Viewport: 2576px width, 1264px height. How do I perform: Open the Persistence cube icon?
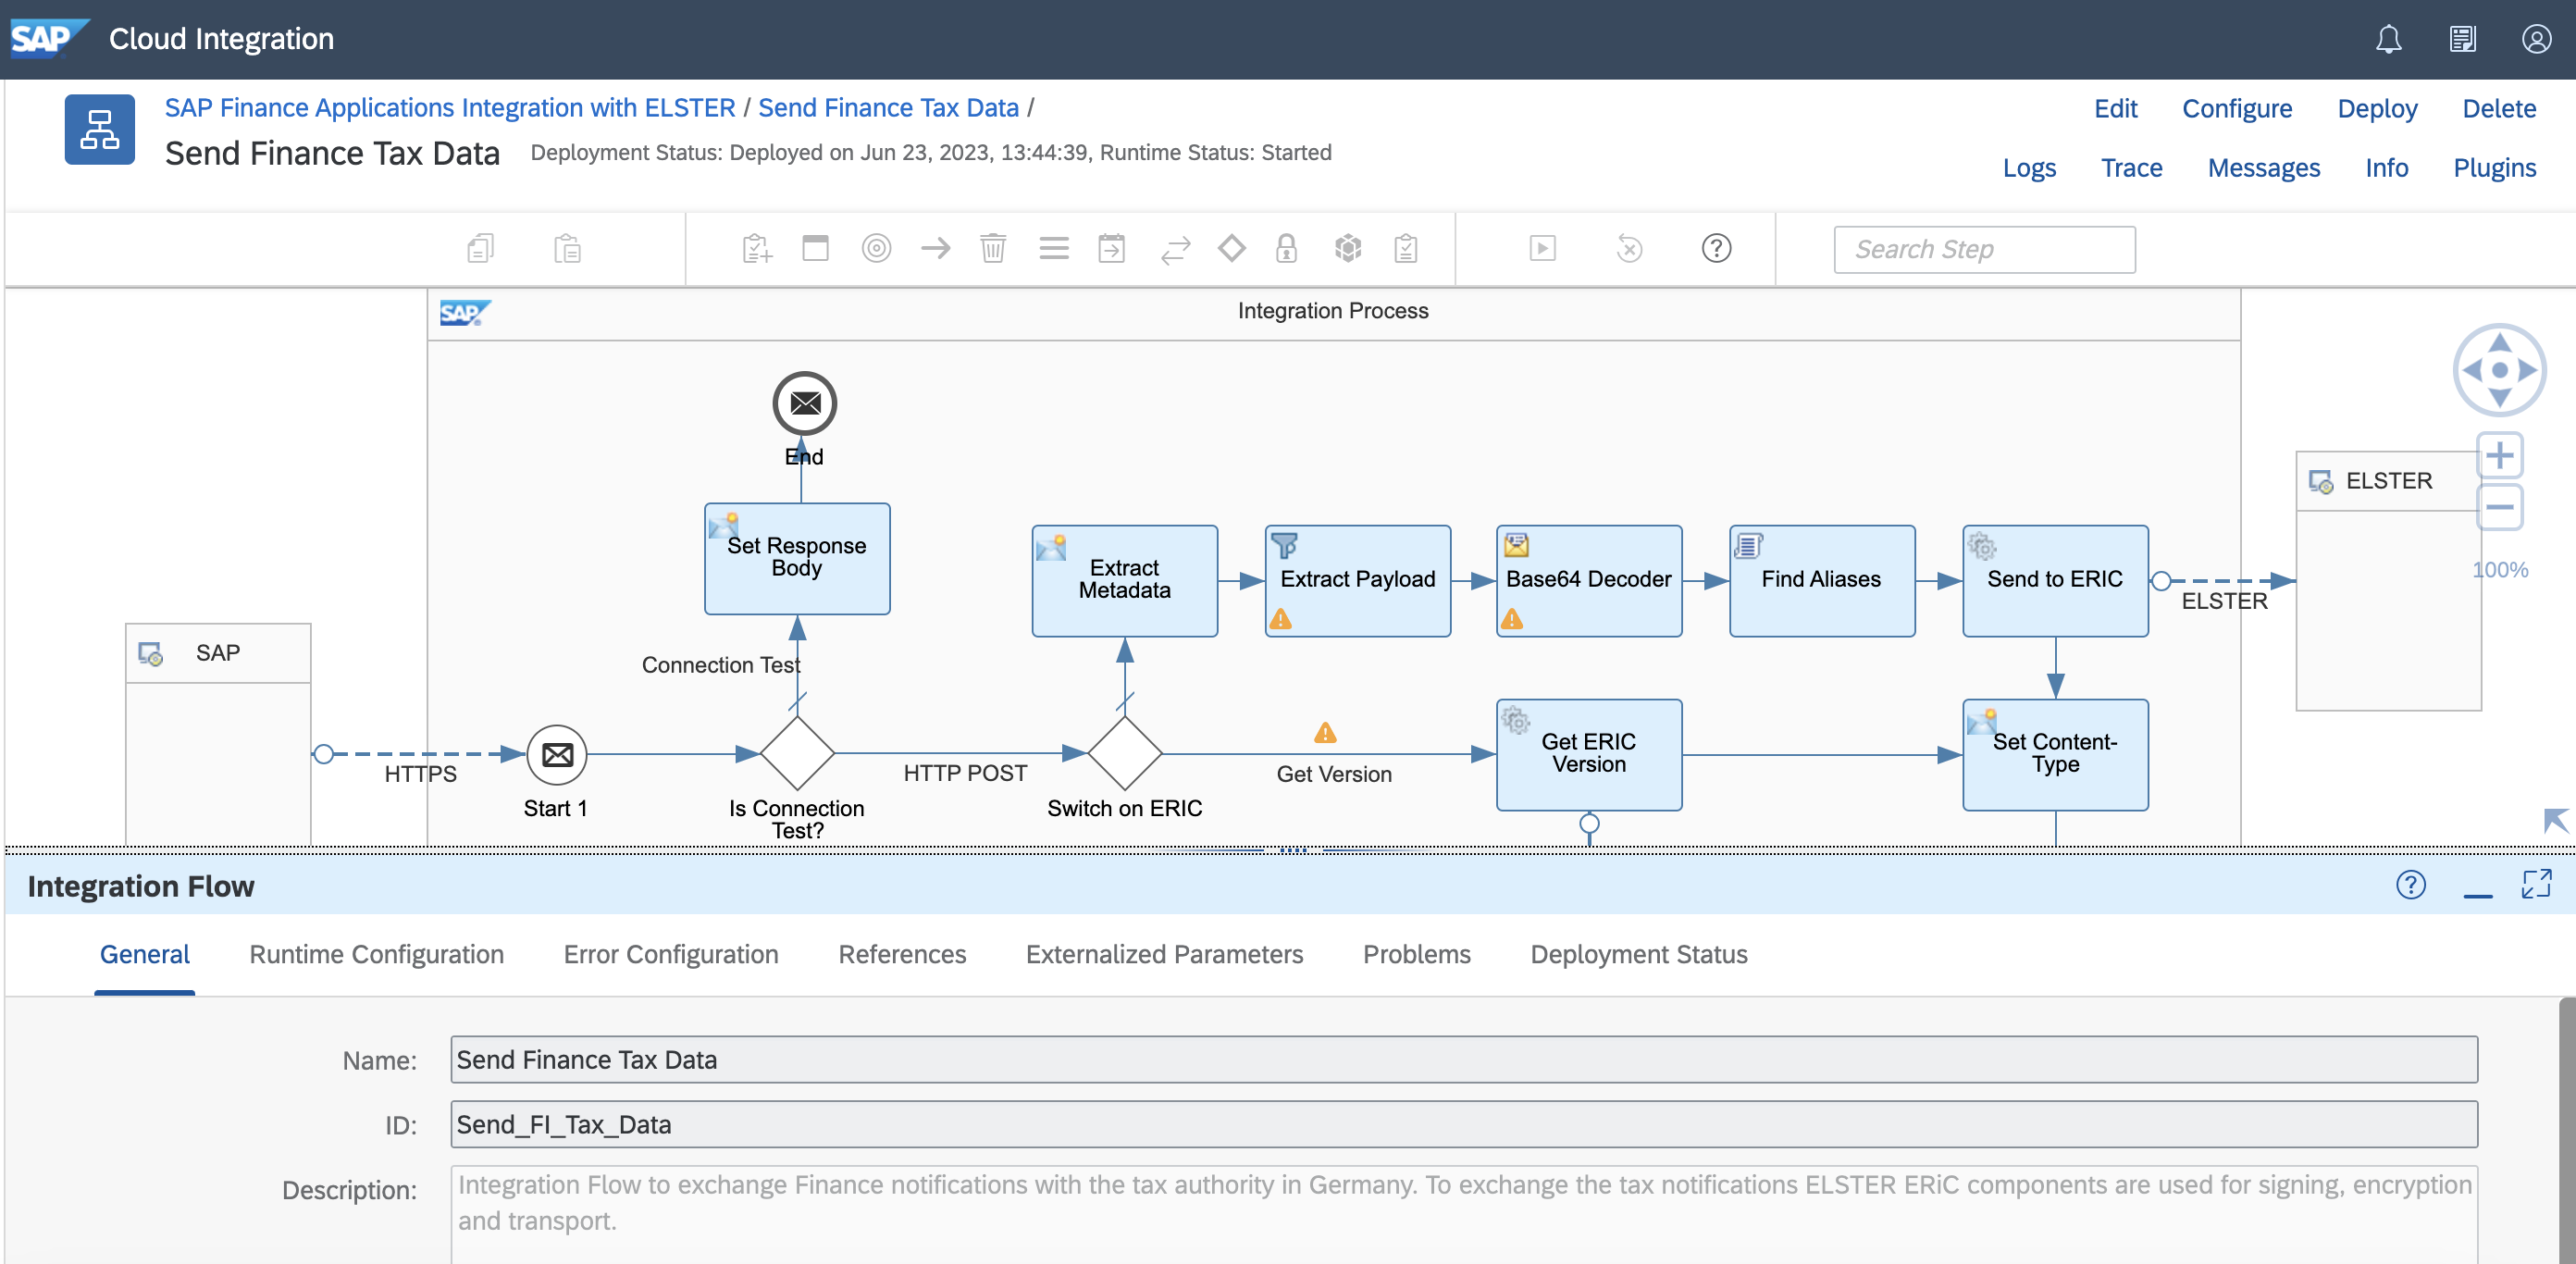coord(1348,248)
